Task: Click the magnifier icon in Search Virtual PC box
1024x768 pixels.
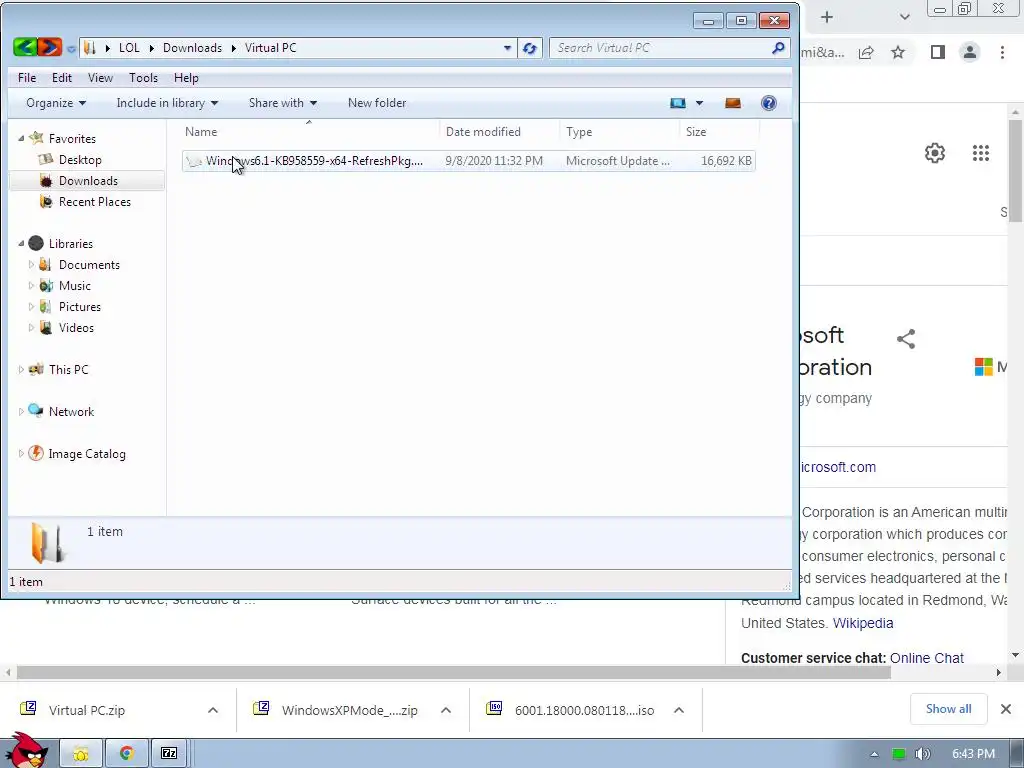Action: [778, 48]
